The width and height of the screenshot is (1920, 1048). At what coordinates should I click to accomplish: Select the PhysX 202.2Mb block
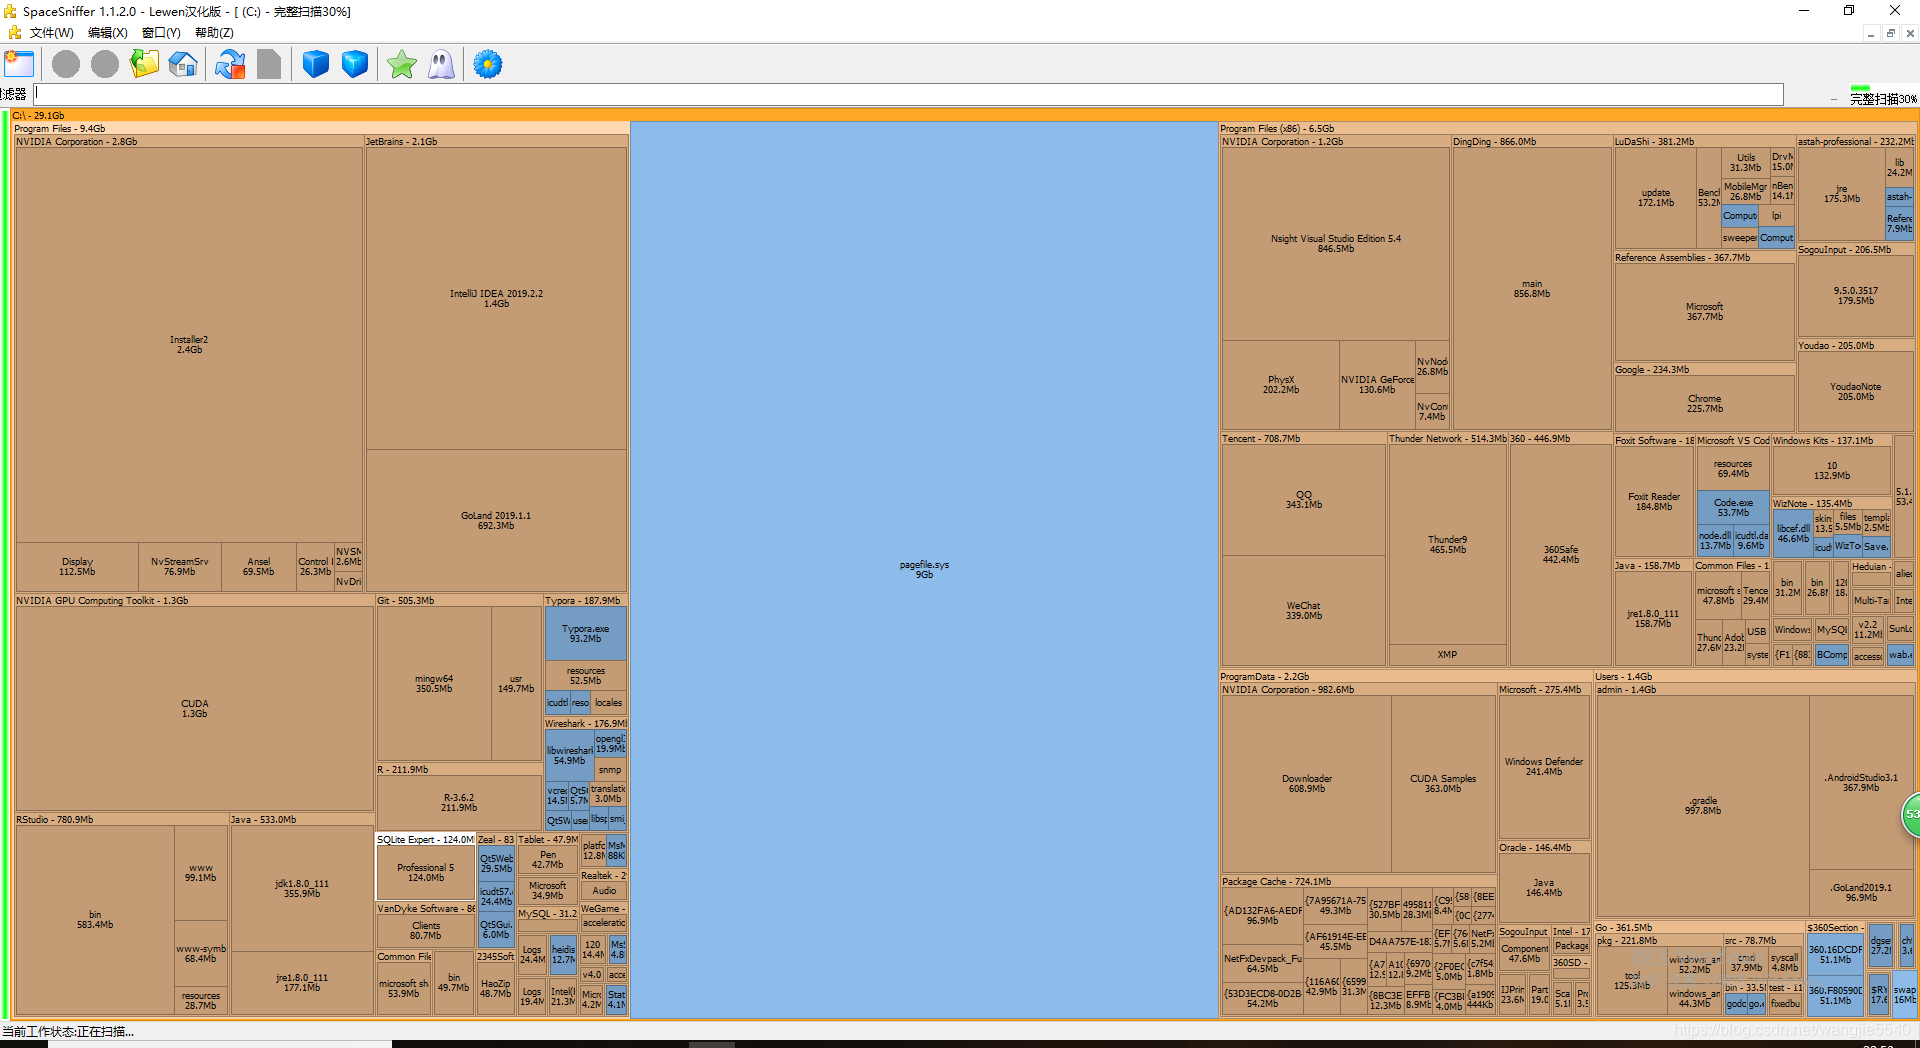pos(1281,385)
